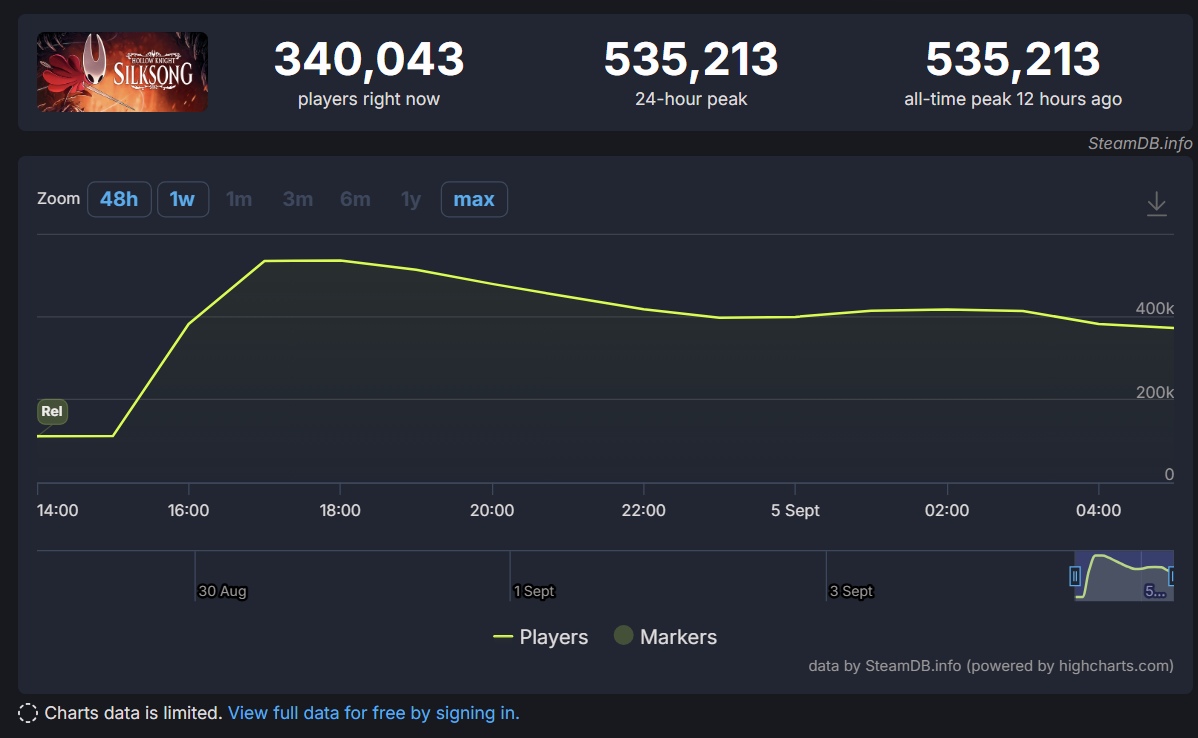Screen dimensions: 1198x738
Task: Click the all-time peak 12 hours ago text
Action: 1013,99
